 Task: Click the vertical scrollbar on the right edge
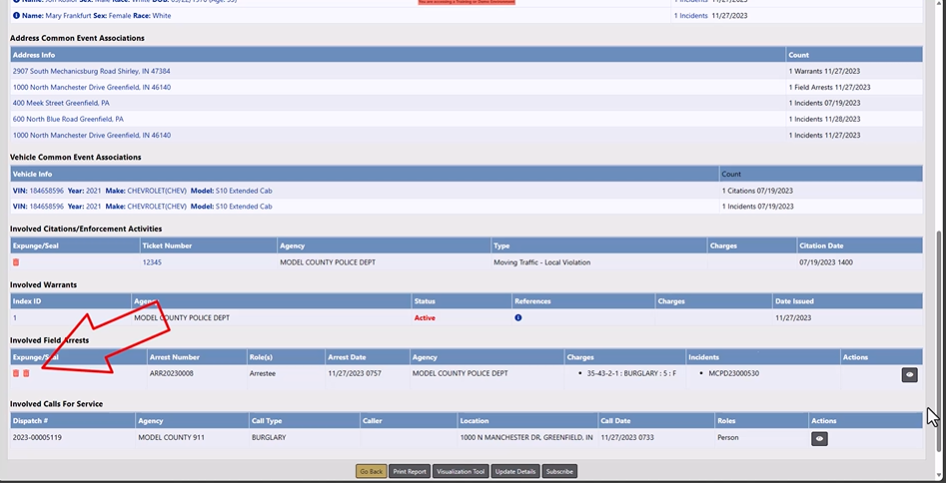938,300
